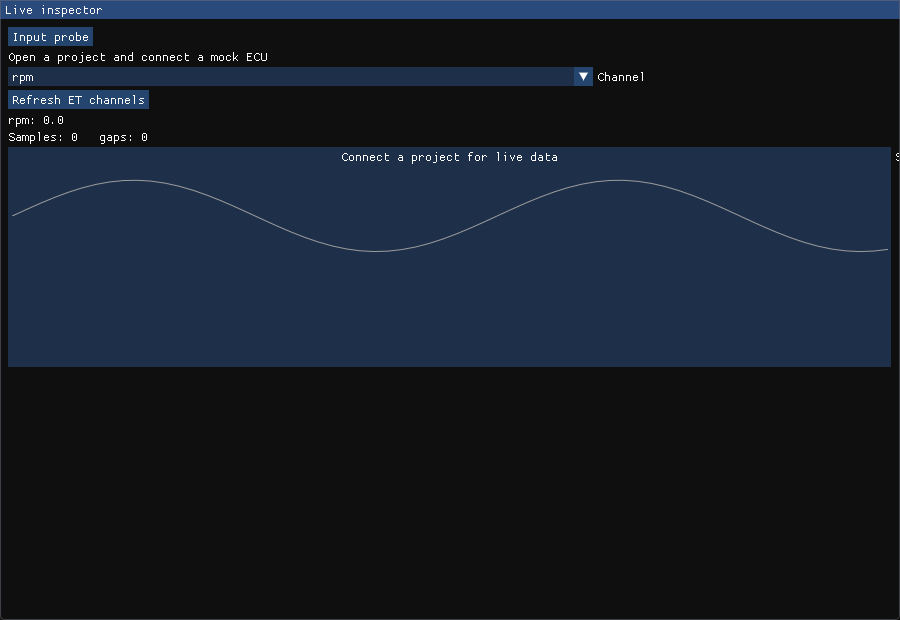
Task: Click the rpm waveform plot area
Action: pos(449,257)
